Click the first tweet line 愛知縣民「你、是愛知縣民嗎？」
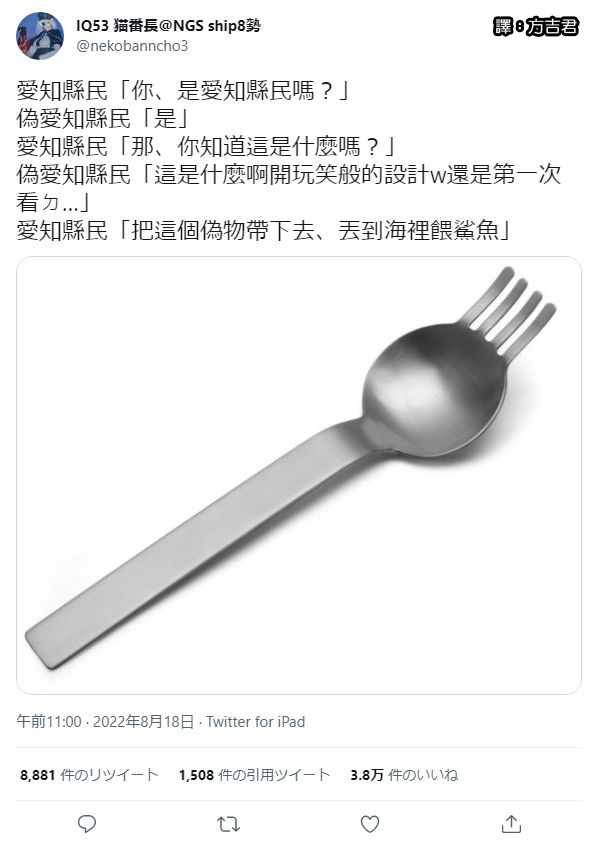Image resolution: width=598 pixels, height=848 pixels. [184, 90]
